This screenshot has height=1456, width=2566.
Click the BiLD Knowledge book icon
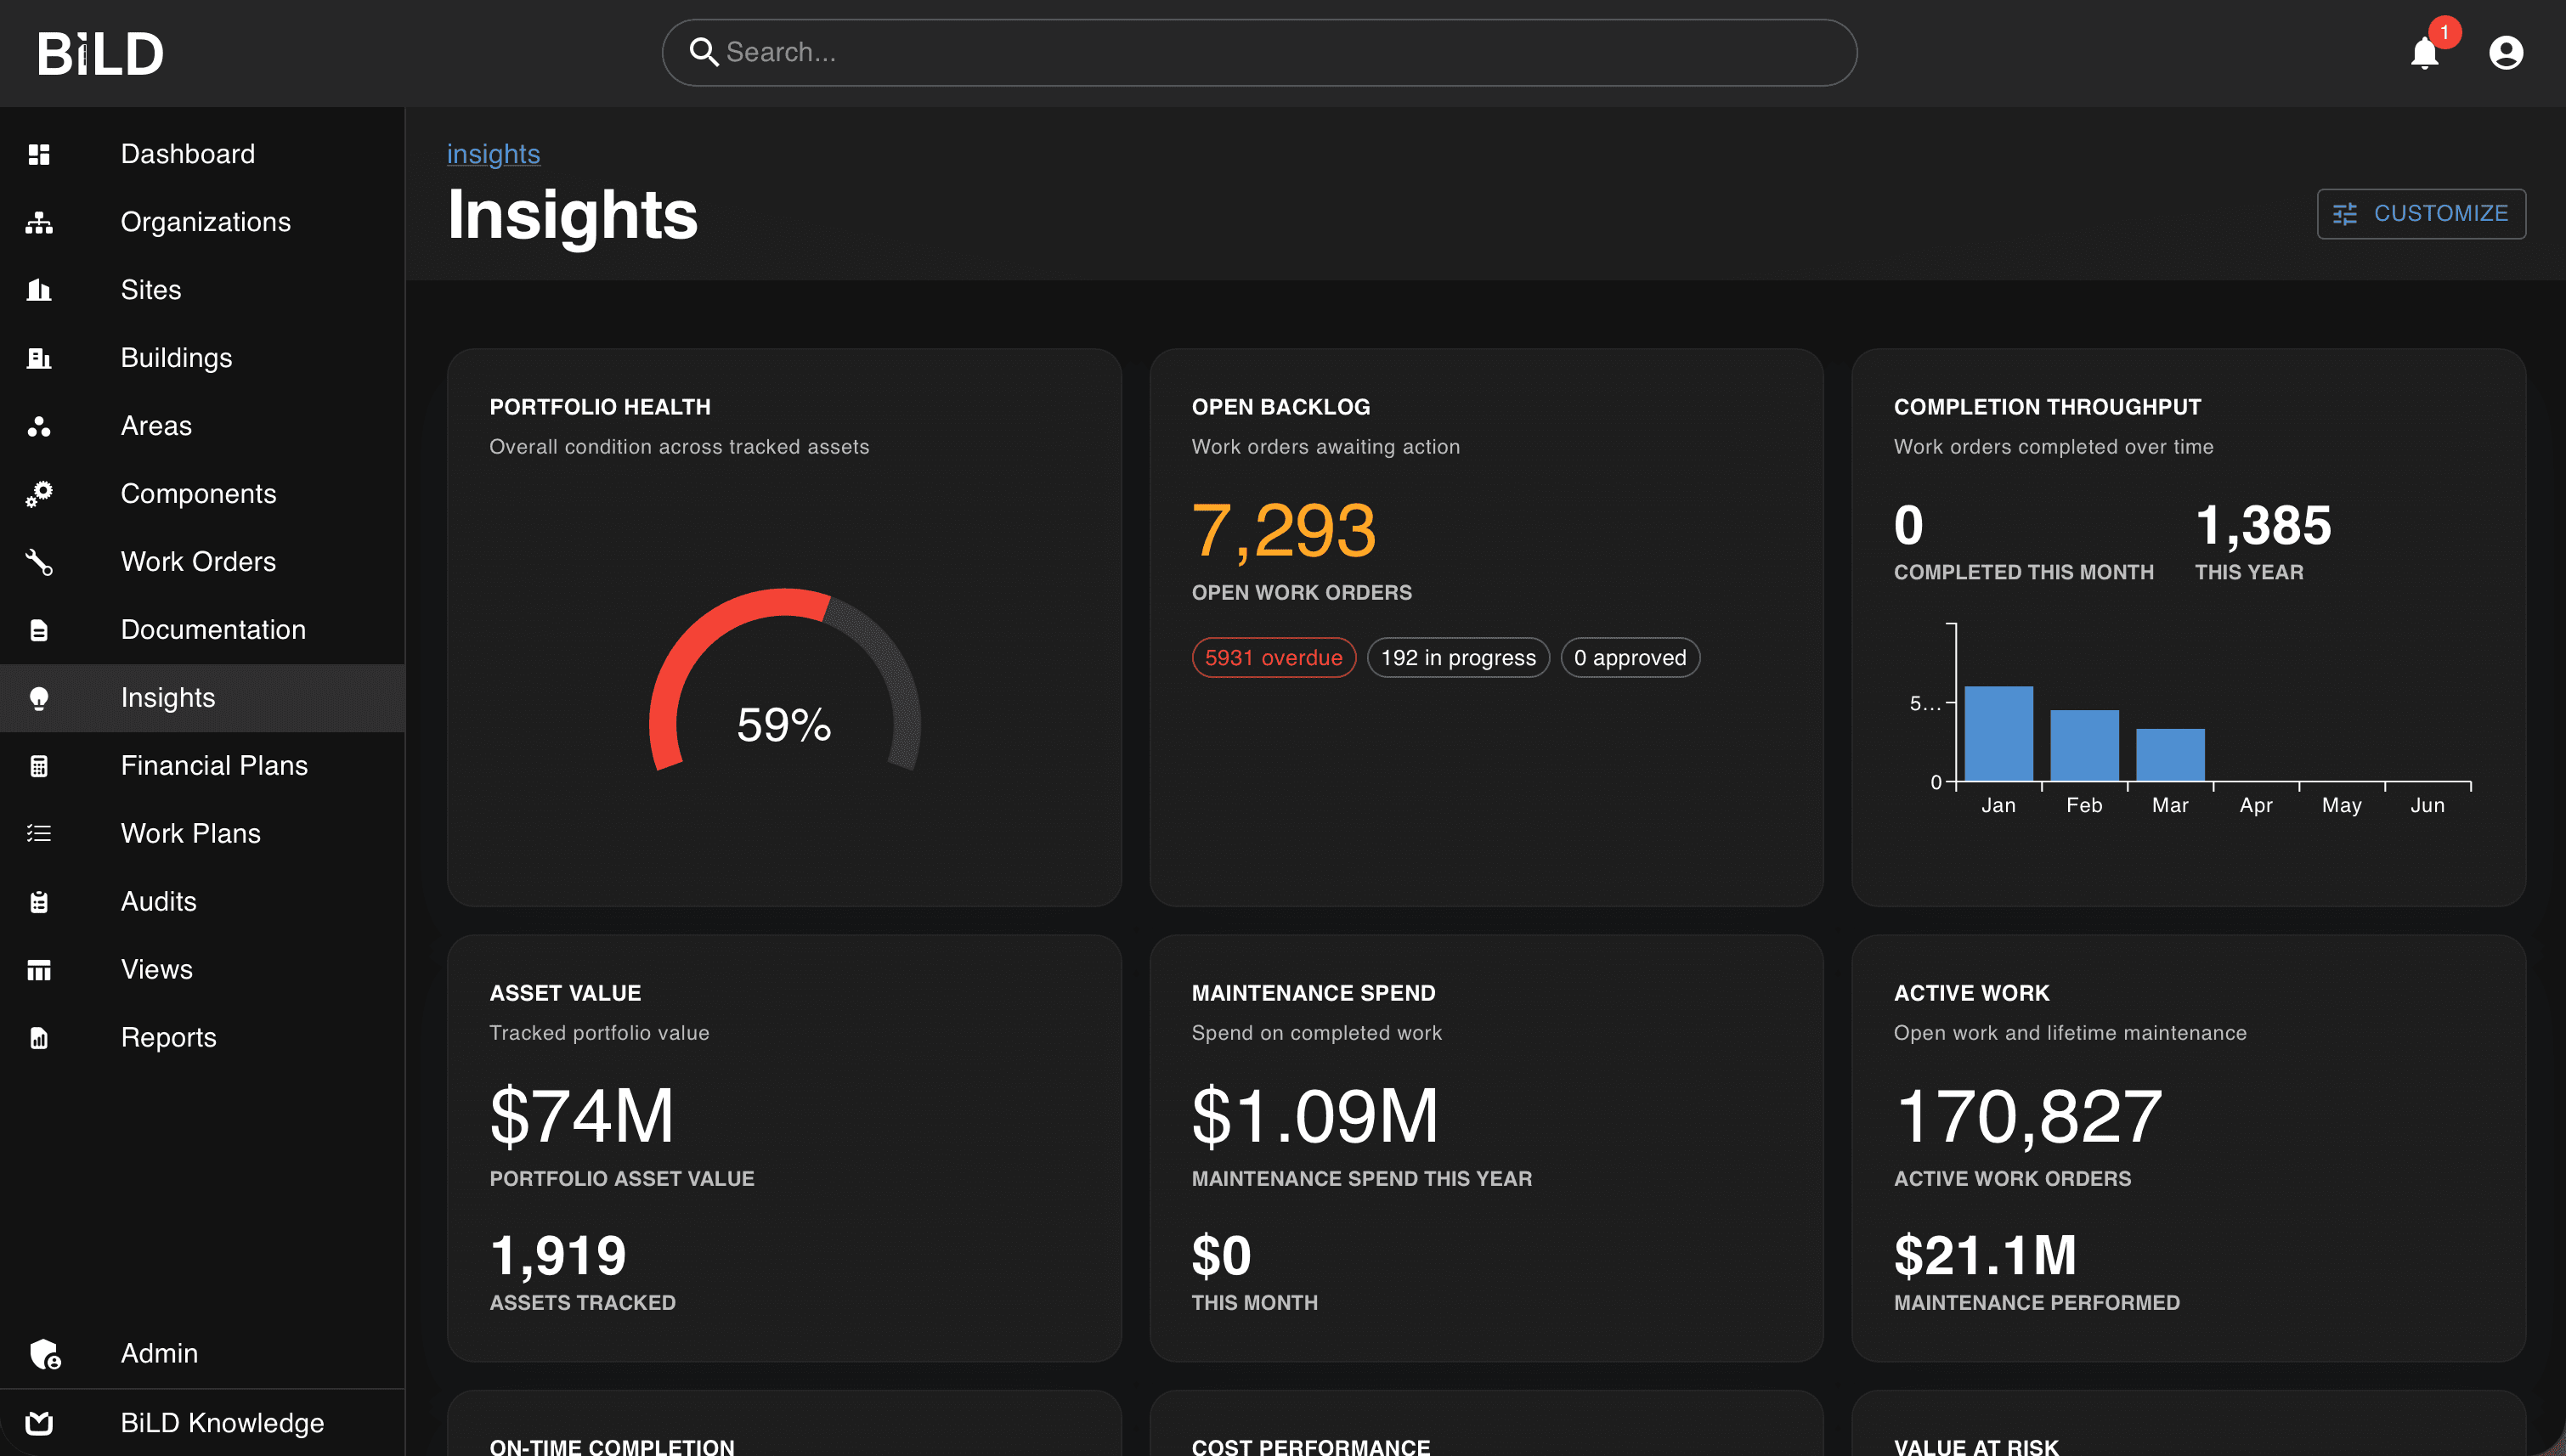(39, 1423)
